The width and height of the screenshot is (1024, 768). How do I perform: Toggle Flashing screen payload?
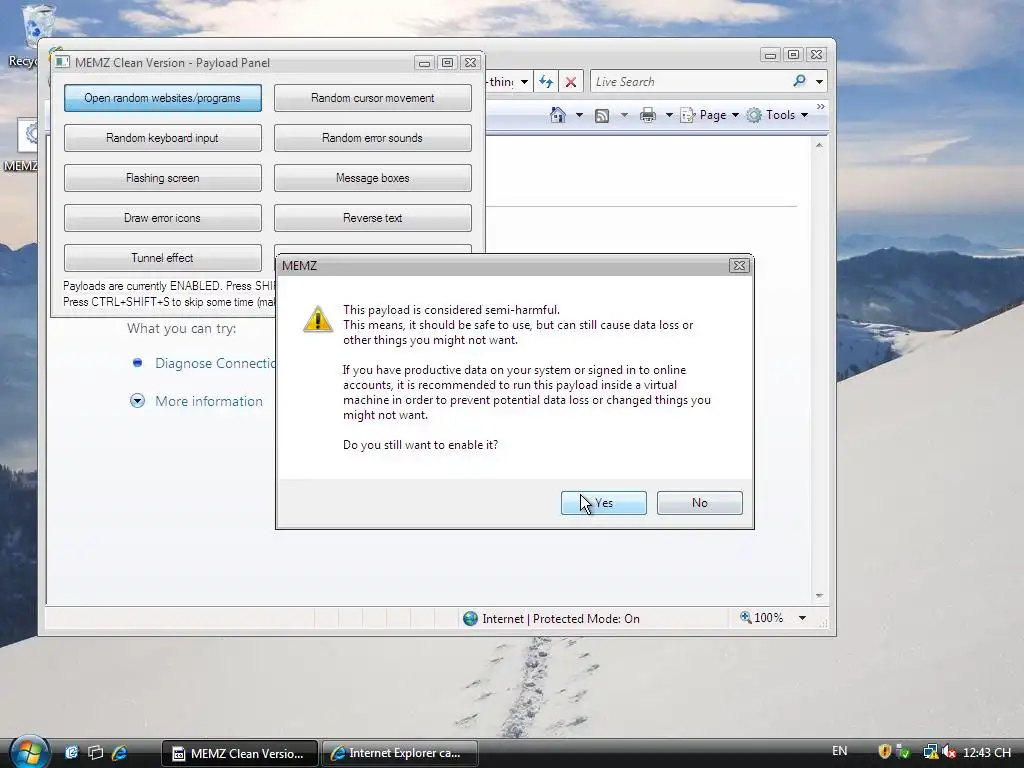tap(163, 178)
